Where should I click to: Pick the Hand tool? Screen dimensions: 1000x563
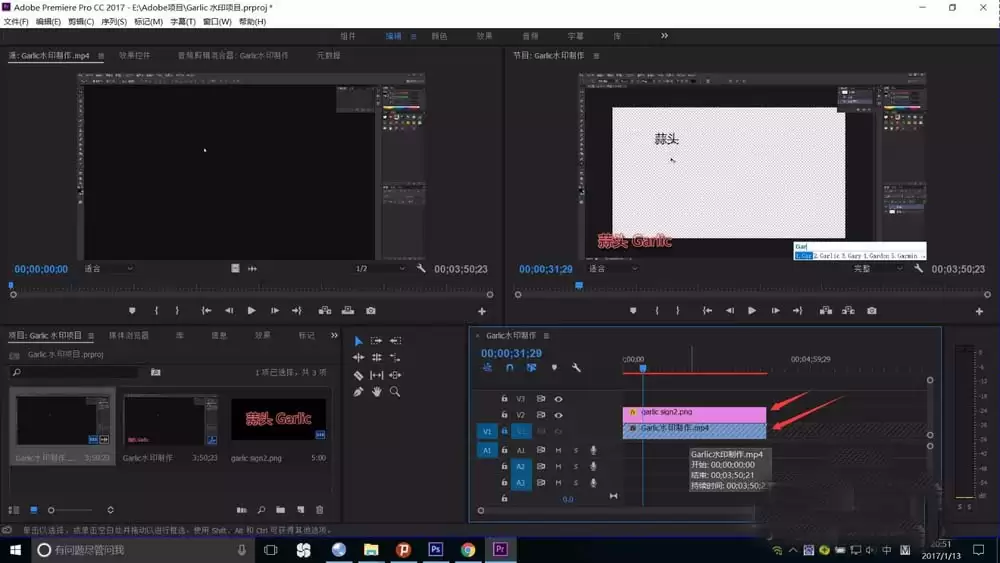click(x=377, y=392)
